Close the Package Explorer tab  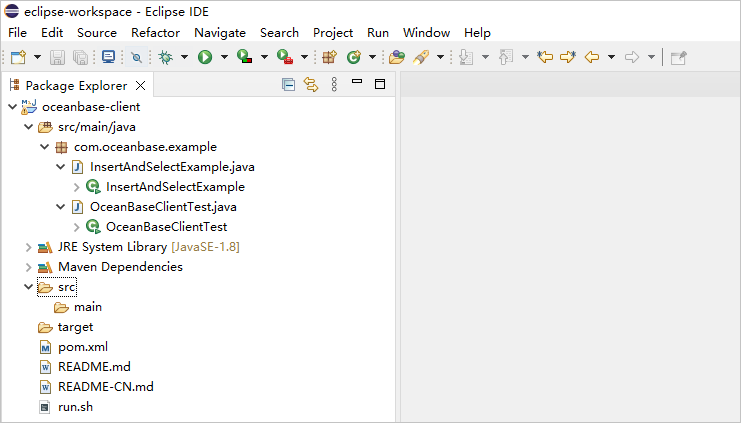(140, 86)
